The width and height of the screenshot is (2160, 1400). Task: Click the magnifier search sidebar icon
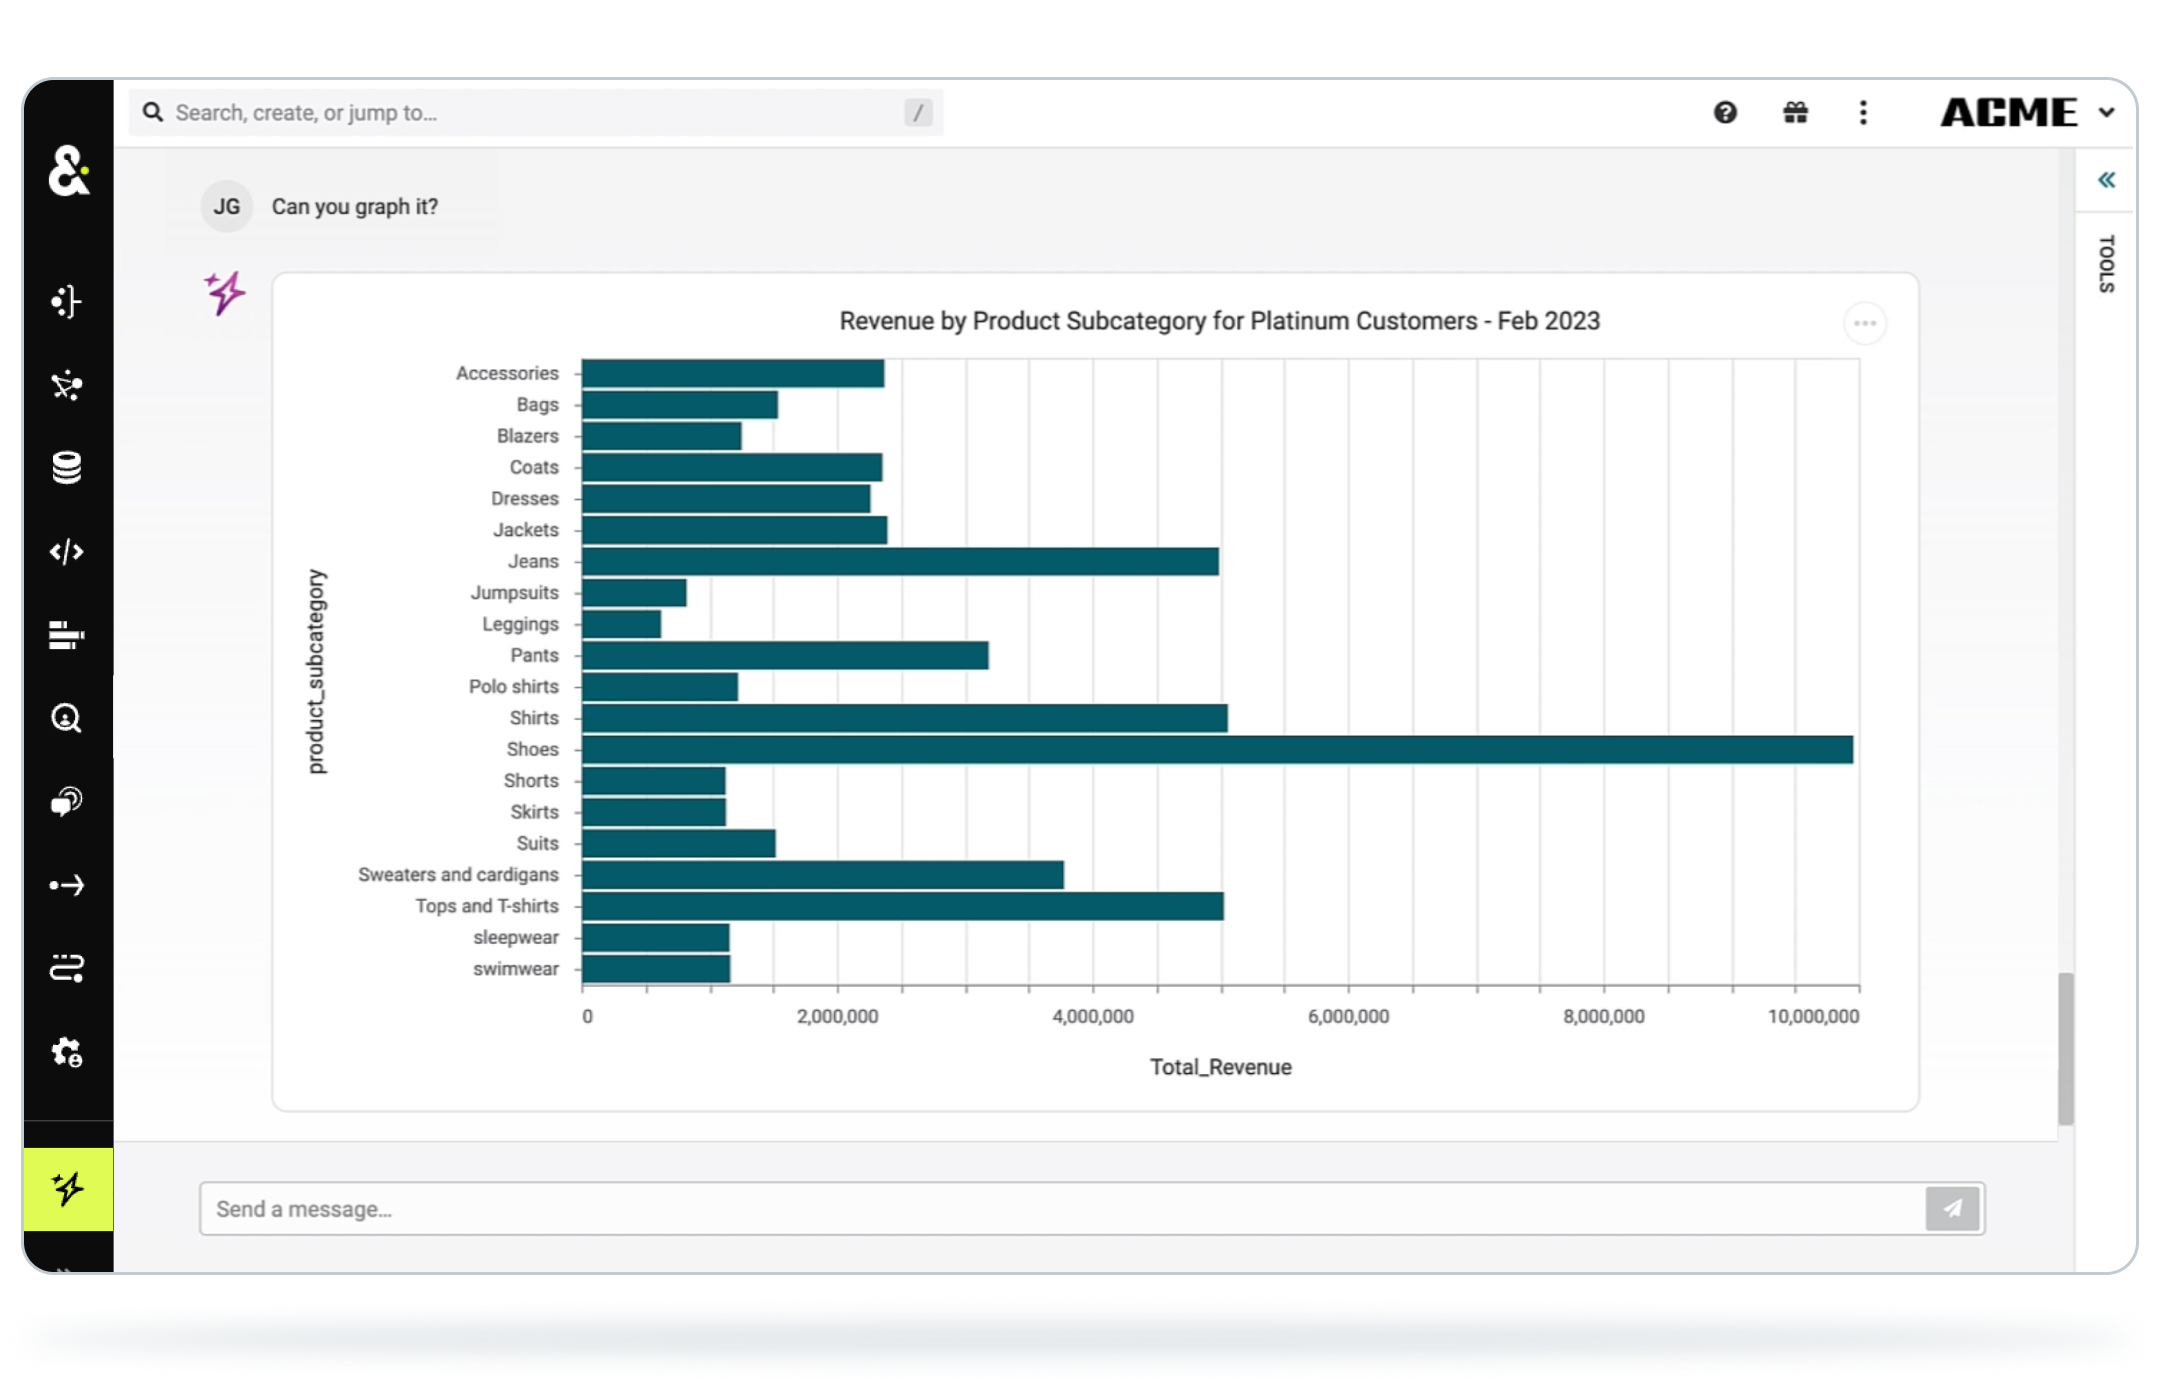67,718
